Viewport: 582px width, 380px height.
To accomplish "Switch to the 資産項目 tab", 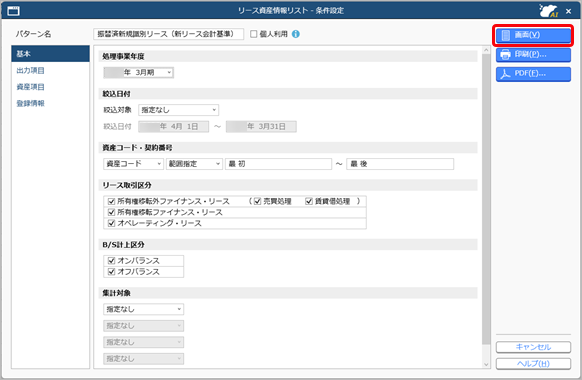I will pyautogui.click(x=30, y=87).
